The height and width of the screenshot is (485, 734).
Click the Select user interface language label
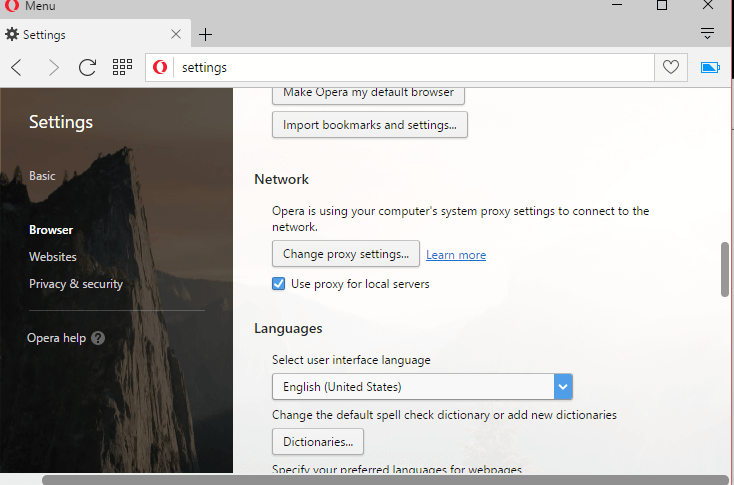(351, 360)
